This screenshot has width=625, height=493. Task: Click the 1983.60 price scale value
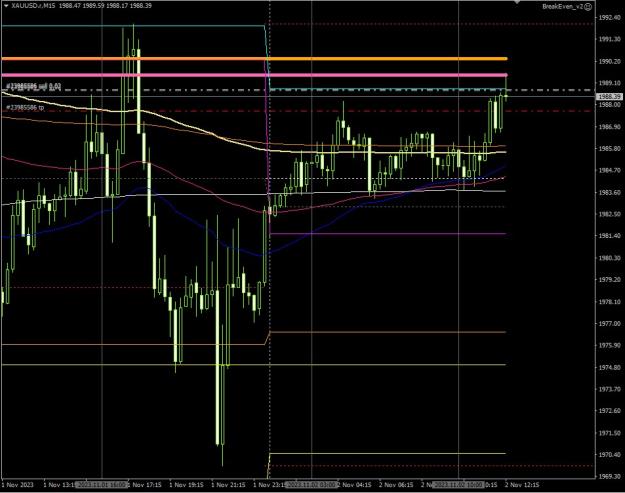[609, 192]
